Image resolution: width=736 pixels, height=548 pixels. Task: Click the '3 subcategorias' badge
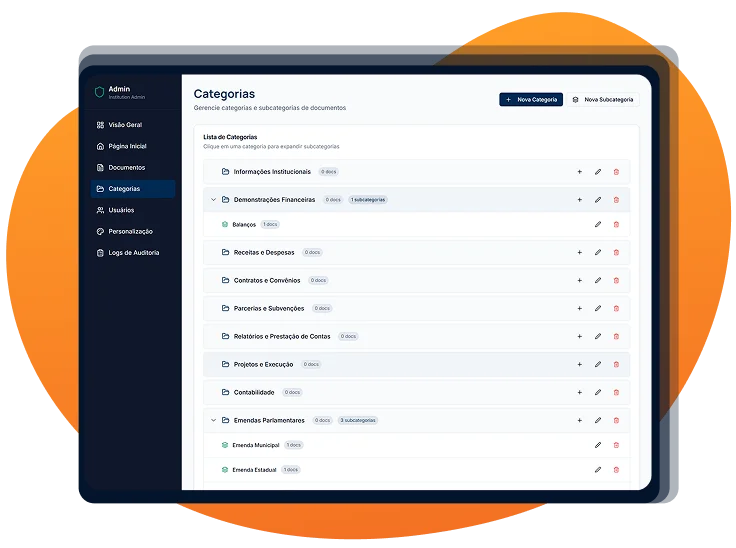[x=358, y=420]
